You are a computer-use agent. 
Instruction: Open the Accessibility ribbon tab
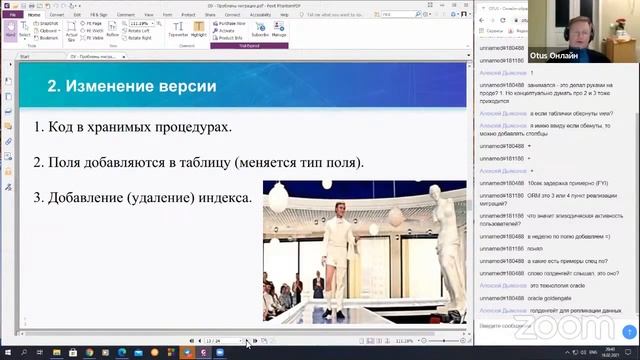click(260, 15)
